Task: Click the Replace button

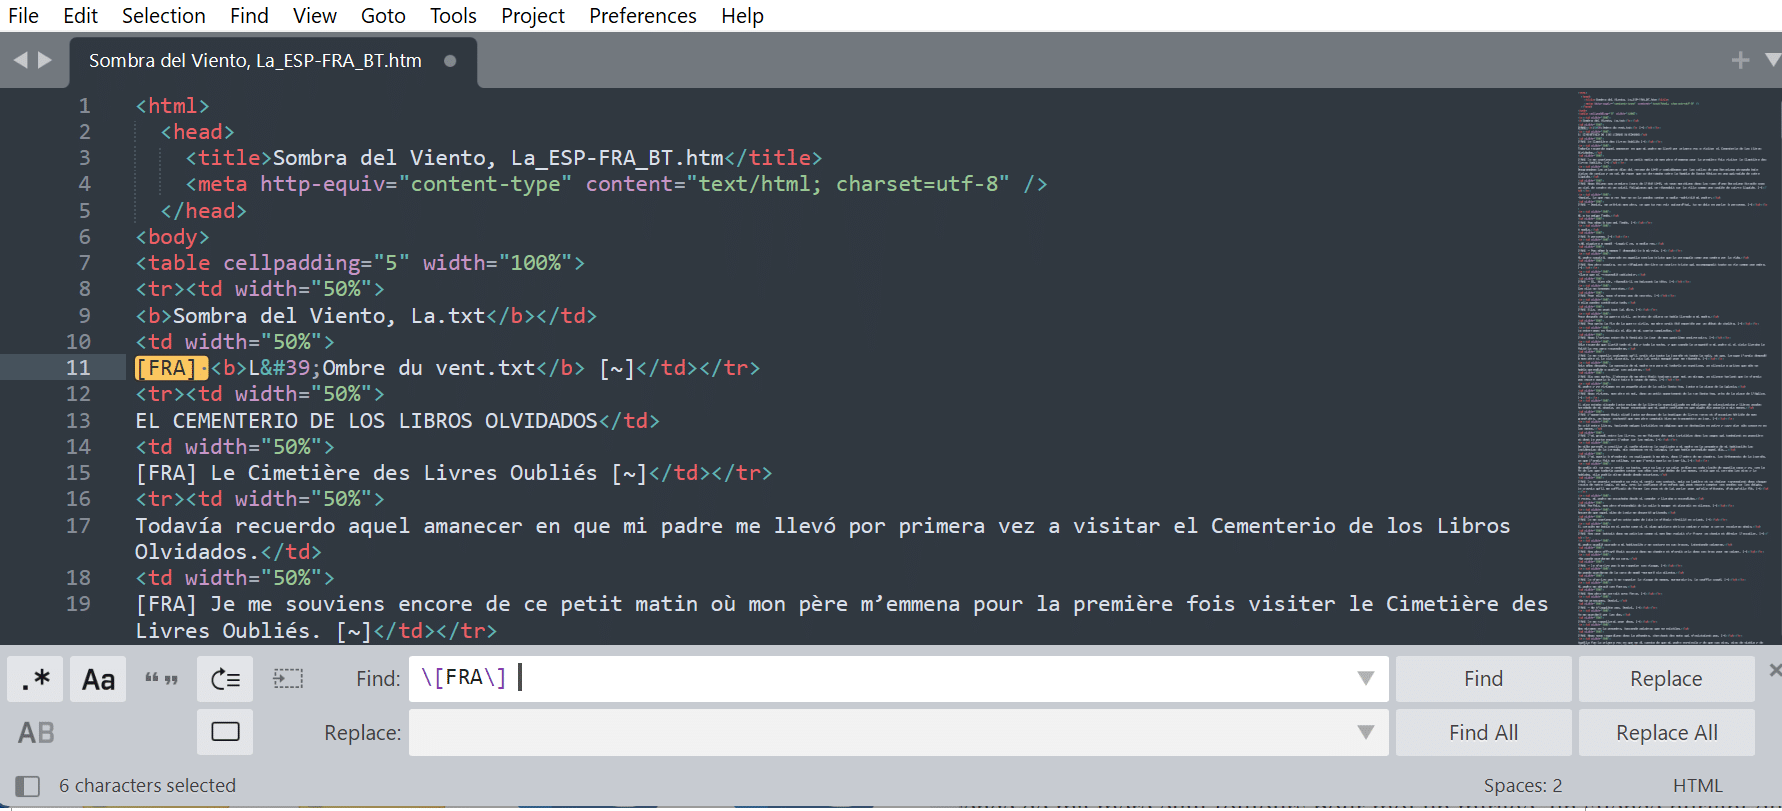Action: (x=1666, y=679)
